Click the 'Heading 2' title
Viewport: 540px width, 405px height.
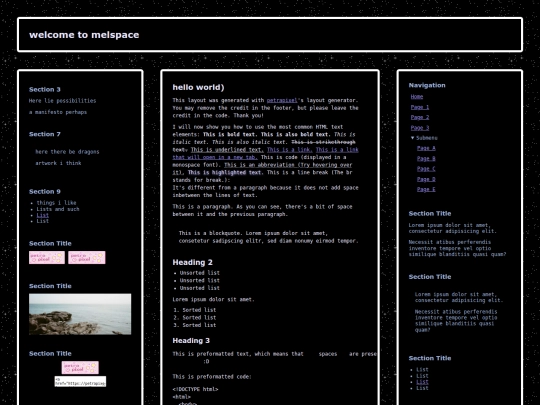pyautogui.click(x=193, y=262)
